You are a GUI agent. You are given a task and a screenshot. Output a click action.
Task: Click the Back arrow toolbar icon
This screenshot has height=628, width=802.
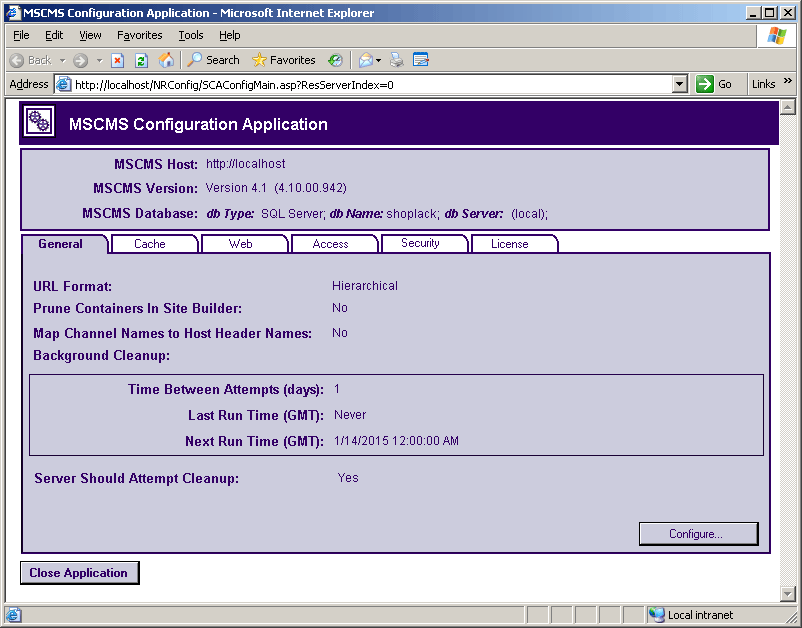pos(17,60)
